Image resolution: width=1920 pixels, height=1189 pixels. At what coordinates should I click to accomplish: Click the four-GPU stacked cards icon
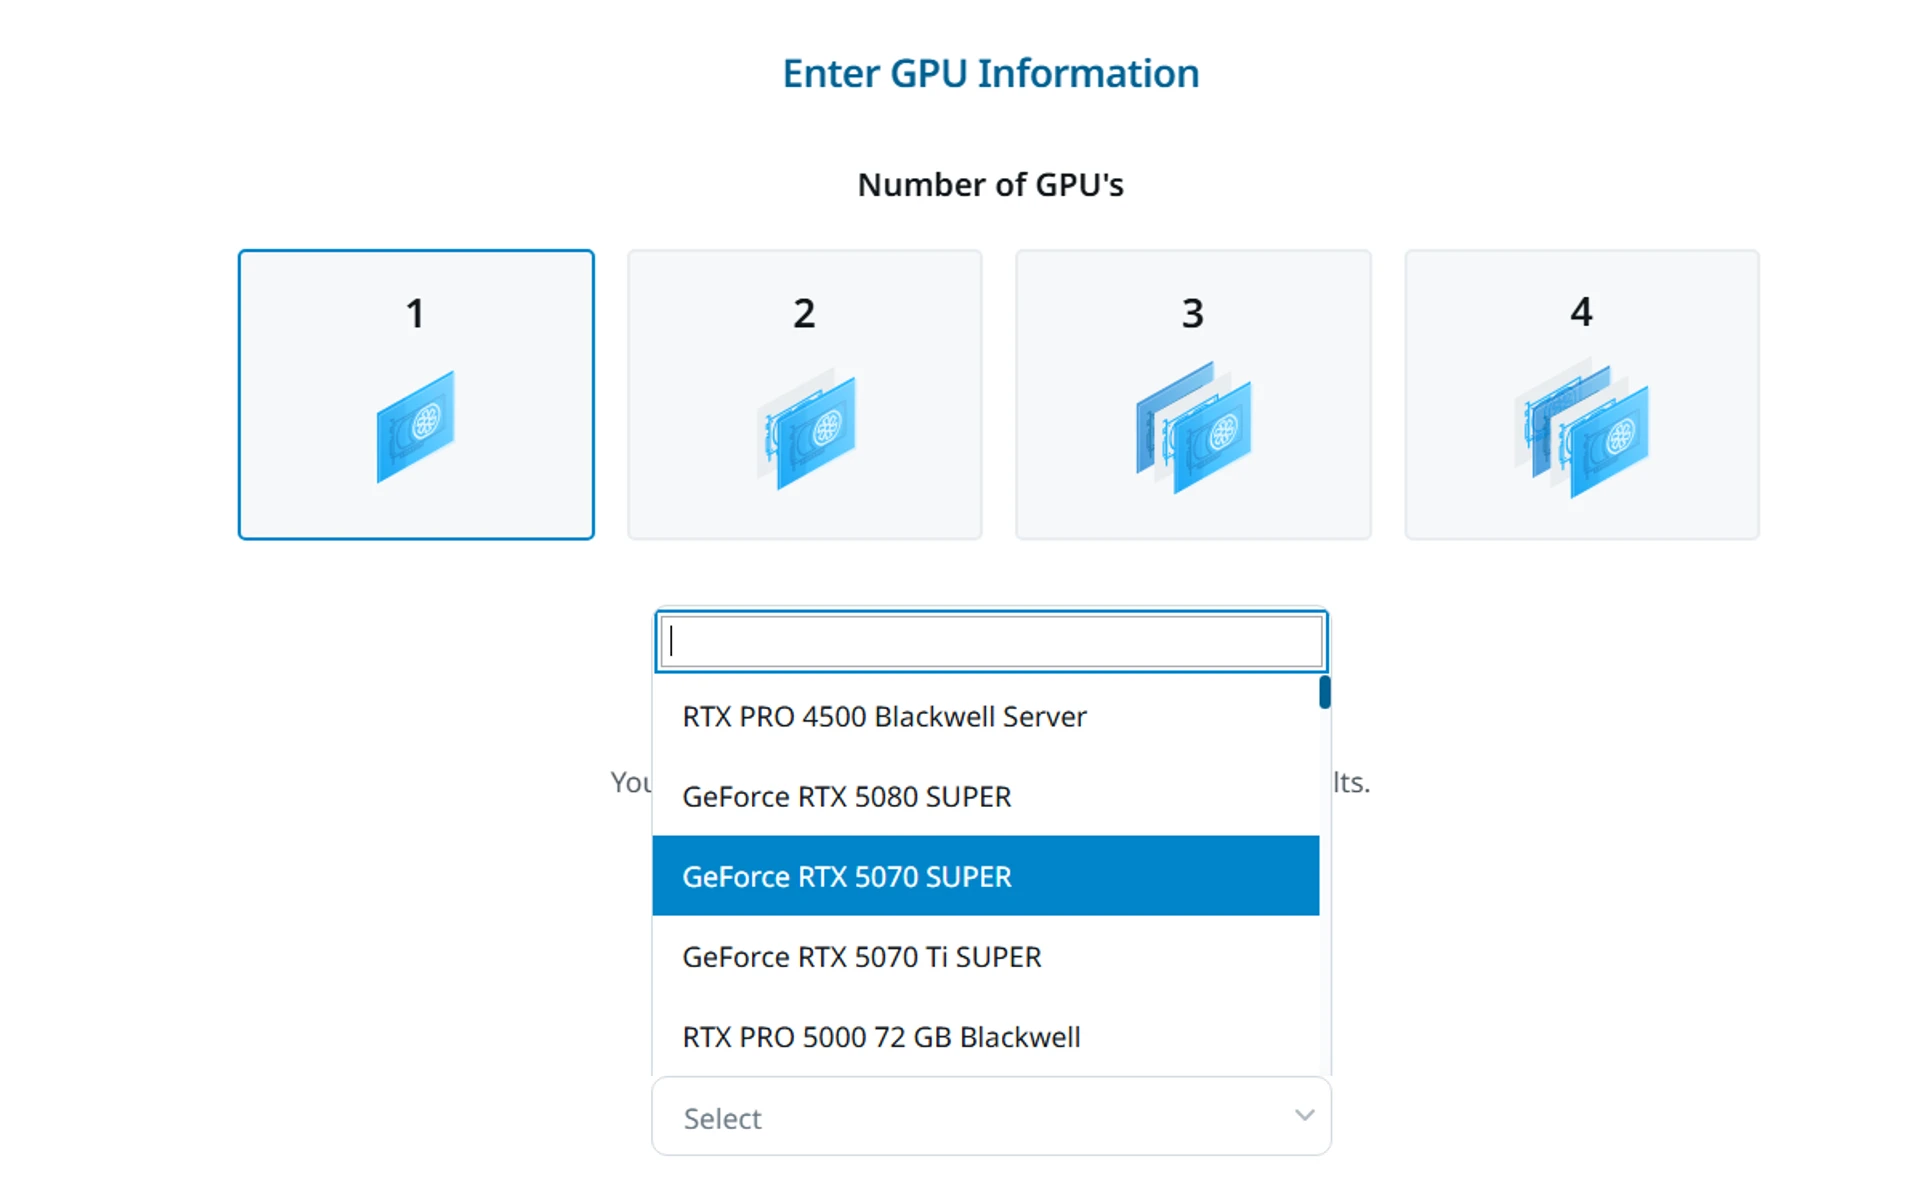pyautogui.click(x=1581, y=431)
